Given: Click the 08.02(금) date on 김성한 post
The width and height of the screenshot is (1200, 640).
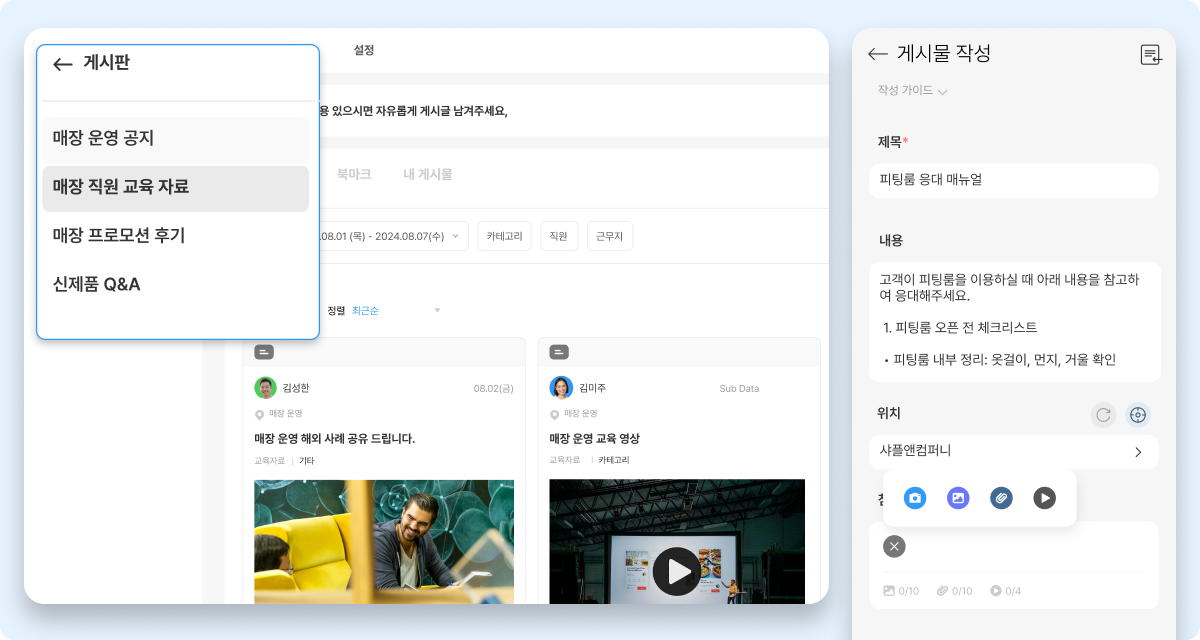Looking at the screenshot, I should [494, 388].
